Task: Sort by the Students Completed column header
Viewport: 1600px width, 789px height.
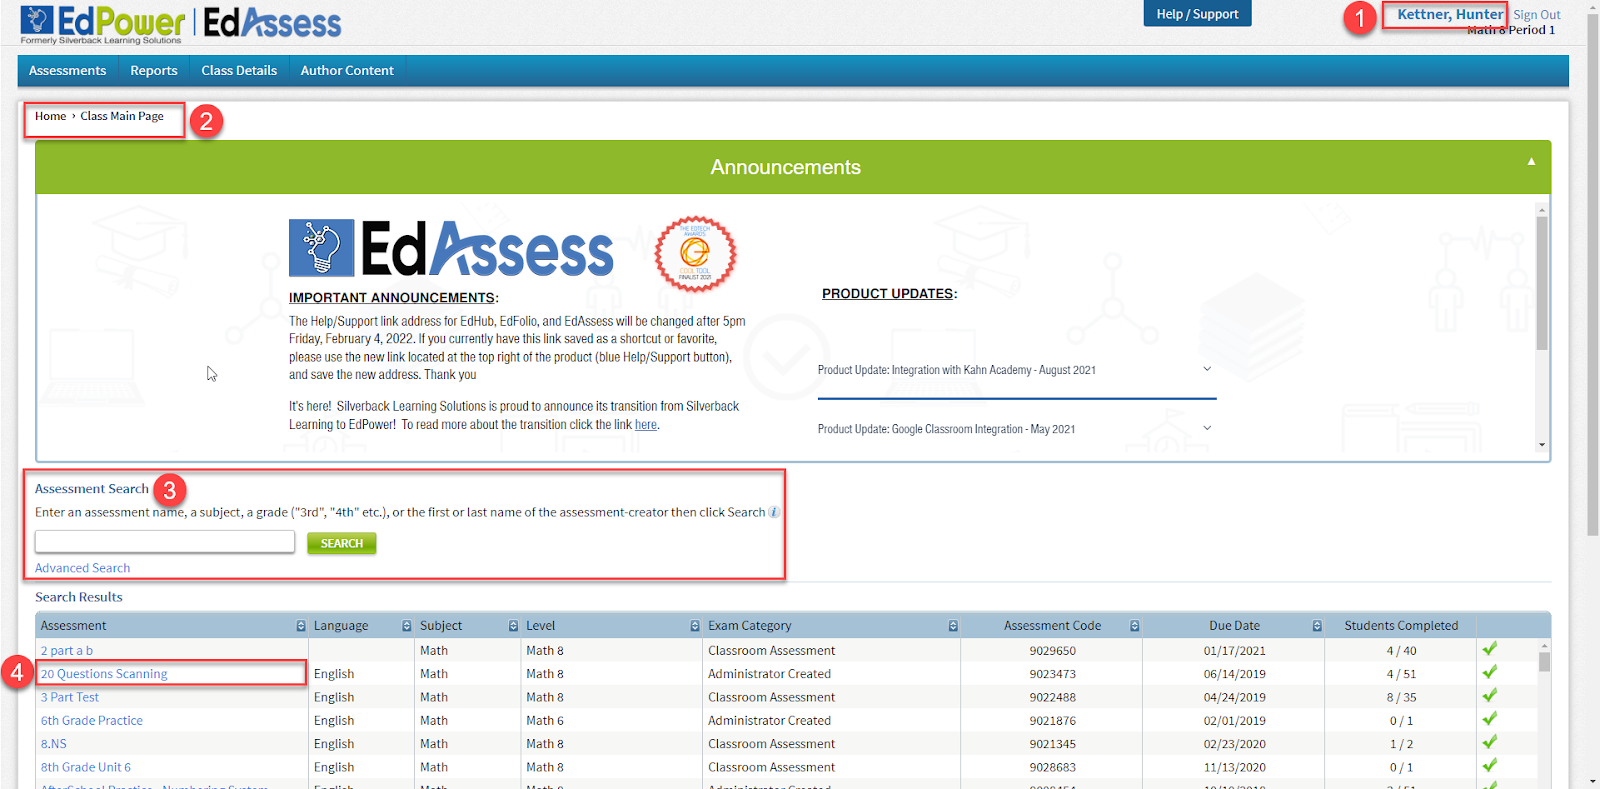Action: tap(1401, 626)
